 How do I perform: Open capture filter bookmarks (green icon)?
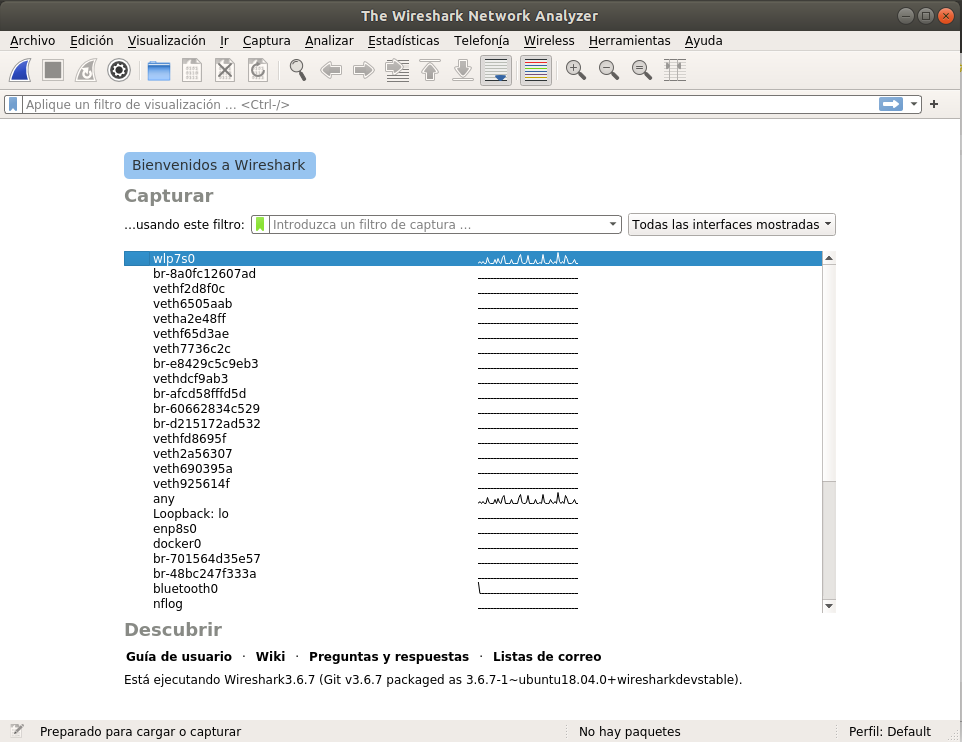[260, 225]
